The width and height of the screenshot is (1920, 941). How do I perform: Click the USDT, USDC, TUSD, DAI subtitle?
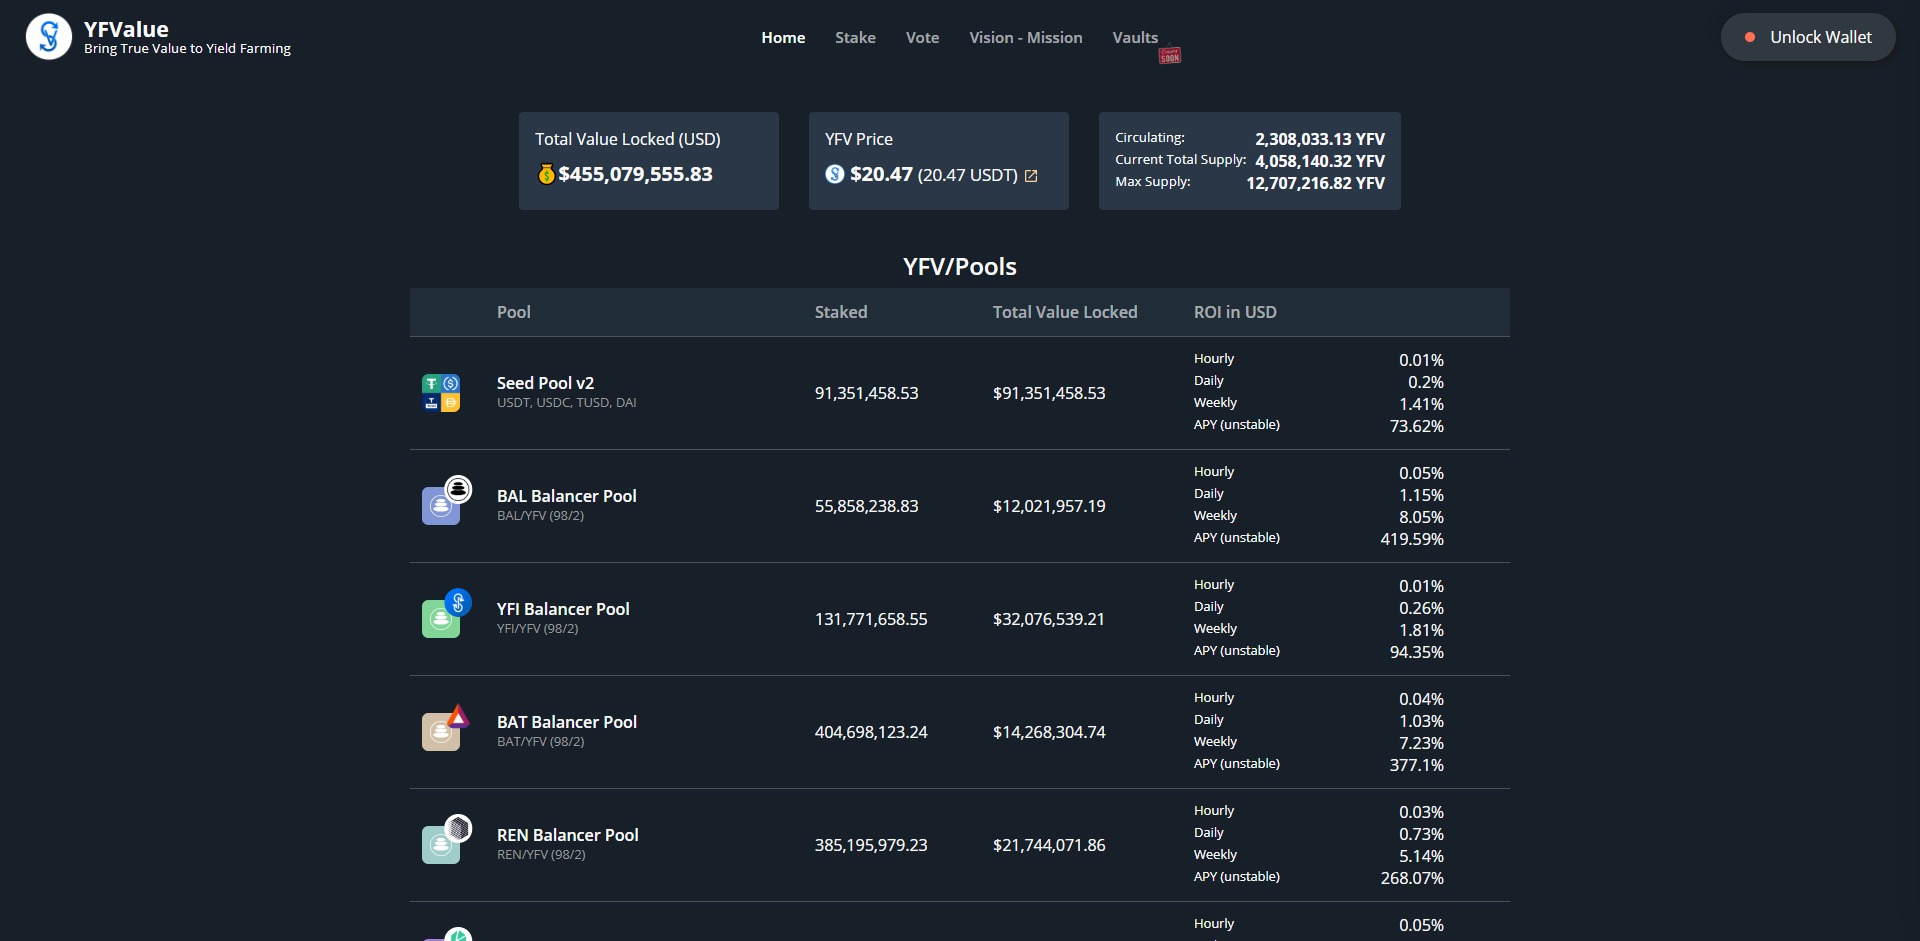(566, 403)
